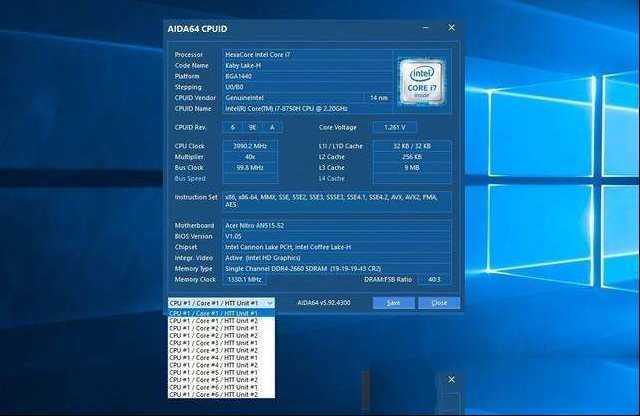Screen dimensions: 640x416
Task: Select CPU #1 / Core #4 / HTT Unit #2
Action: (x=221, y=365)
